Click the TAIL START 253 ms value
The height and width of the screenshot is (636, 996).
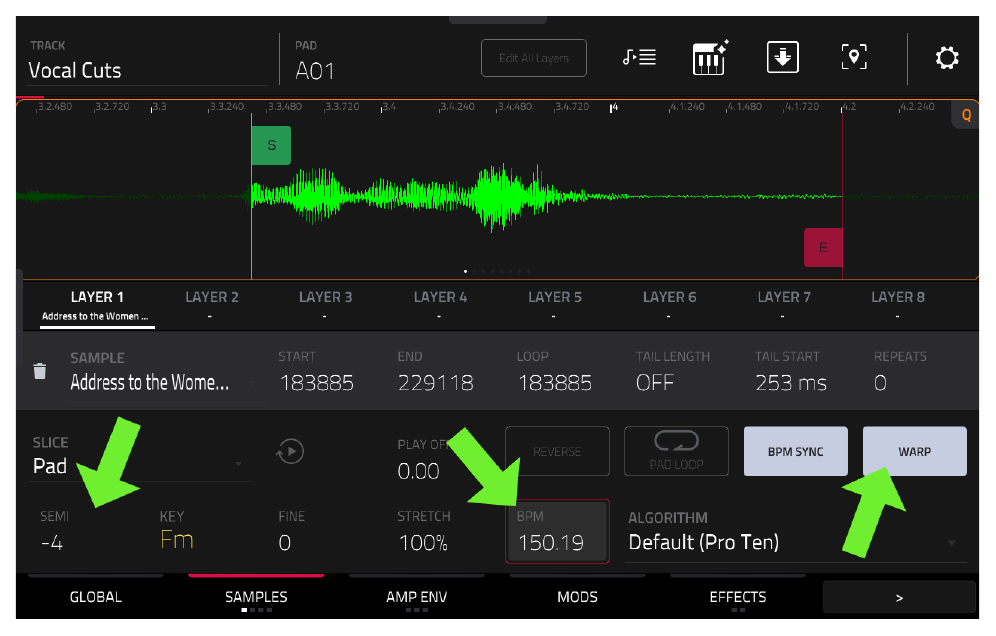click(791, 383)
